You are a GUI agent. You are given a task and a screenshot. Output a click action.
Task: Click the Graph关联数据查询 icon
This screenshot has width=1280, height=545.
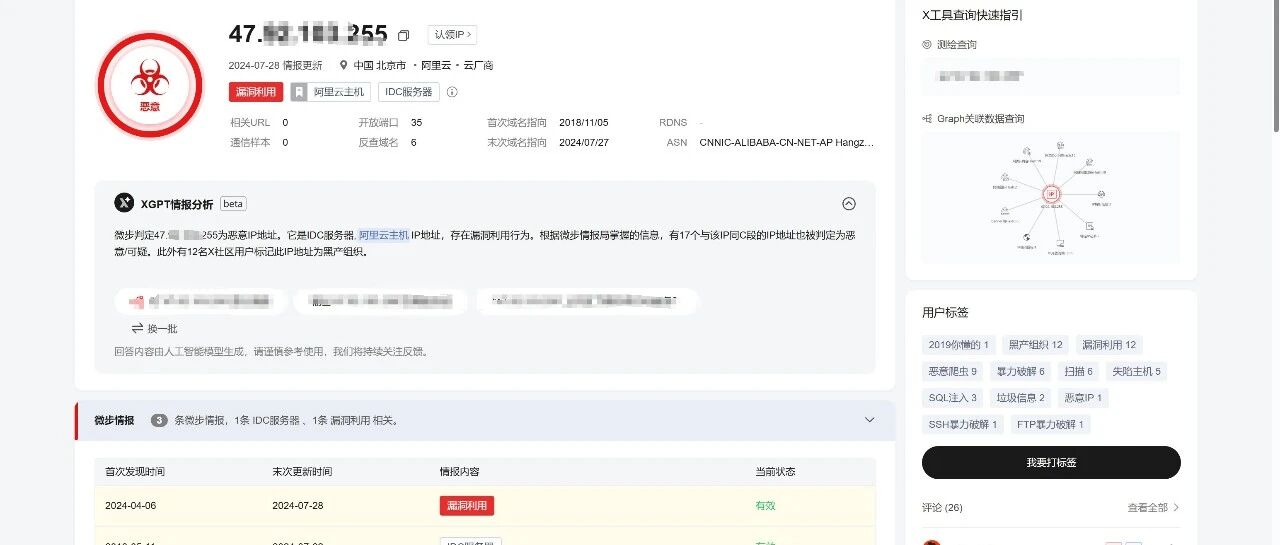pos(927,118)
